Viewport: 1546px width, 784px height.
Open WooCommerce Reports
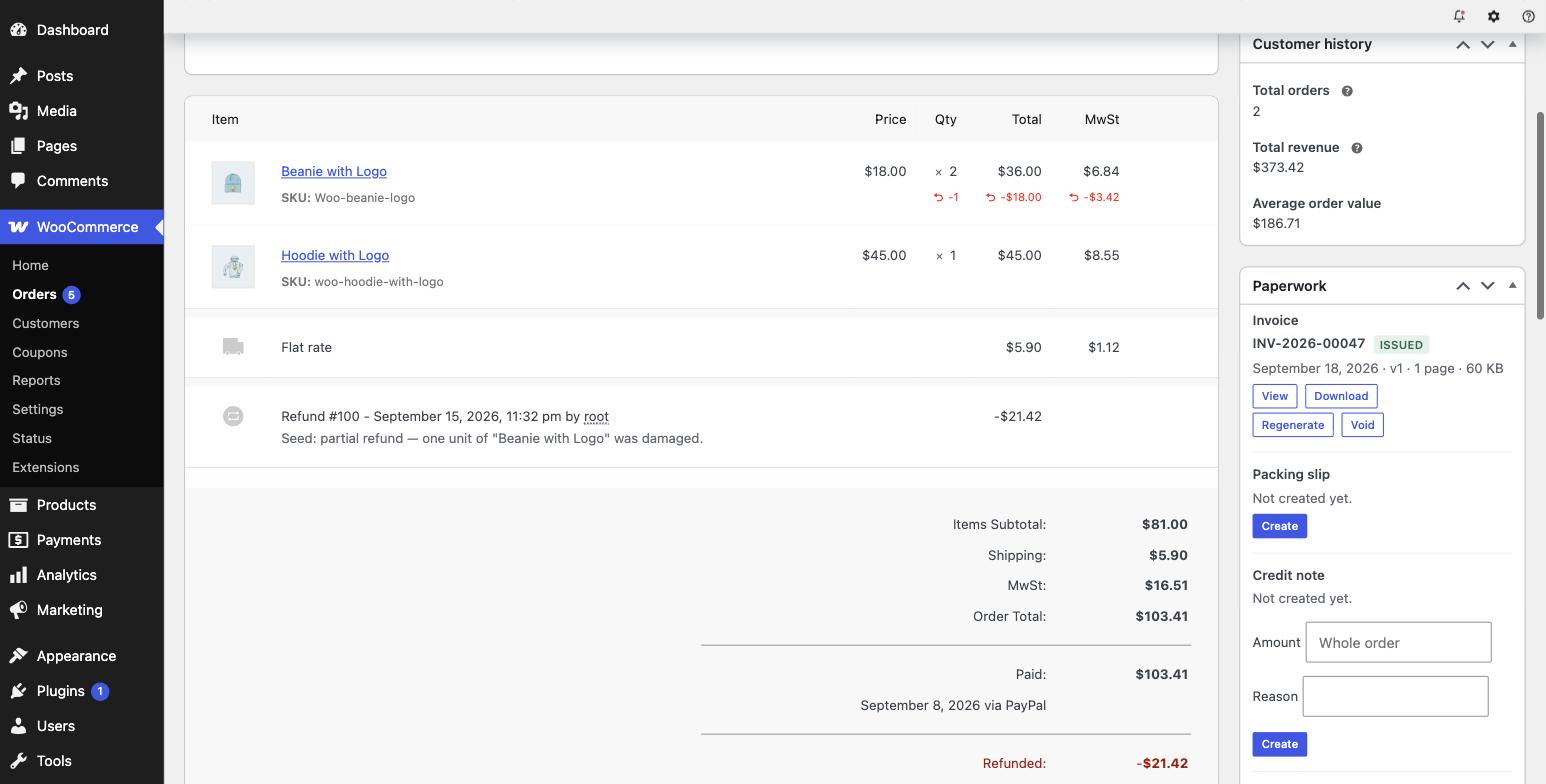[x=36, y=380]
